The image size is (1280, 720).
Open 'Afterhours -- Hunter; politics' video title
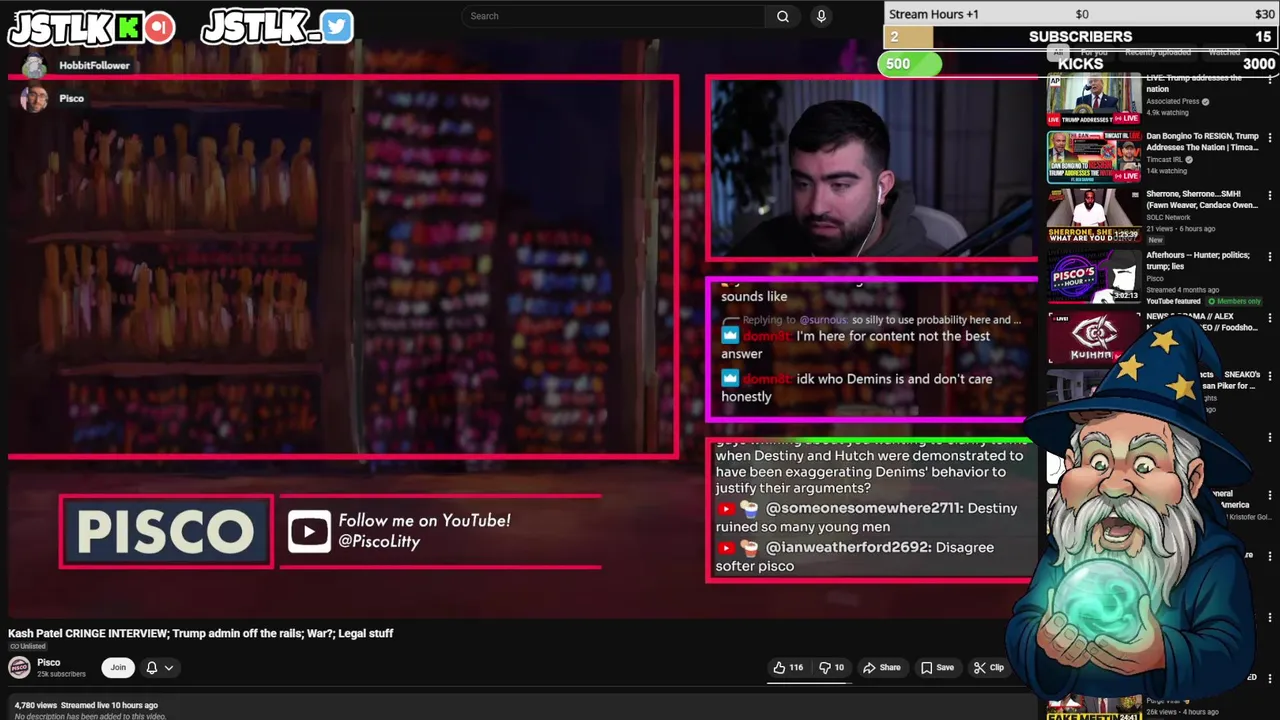(x=1198, y=261)
